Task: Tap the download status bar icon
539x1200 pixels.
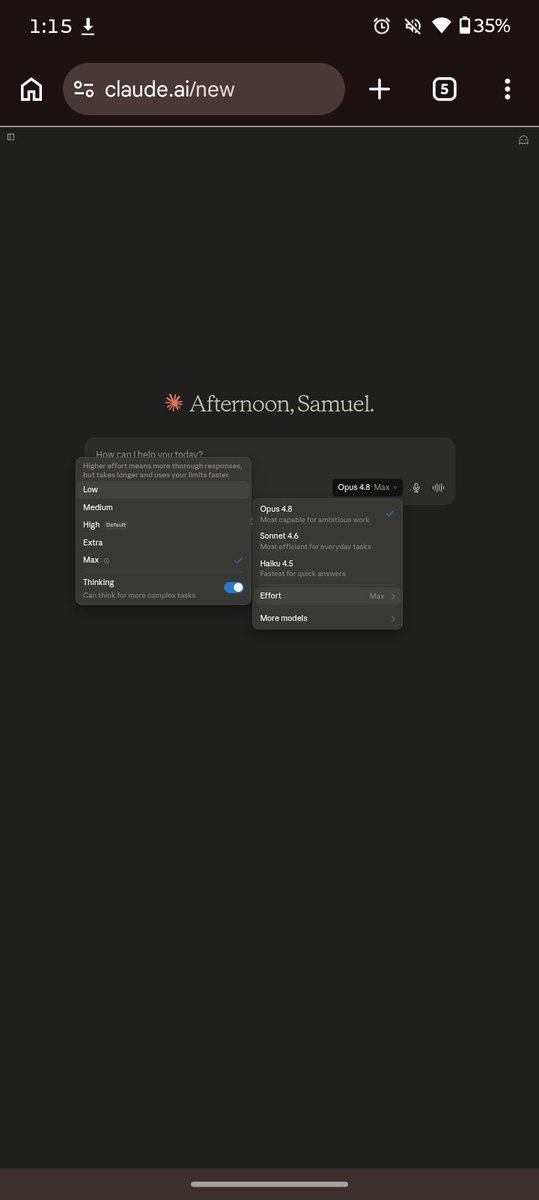Action: click(88, 27)
